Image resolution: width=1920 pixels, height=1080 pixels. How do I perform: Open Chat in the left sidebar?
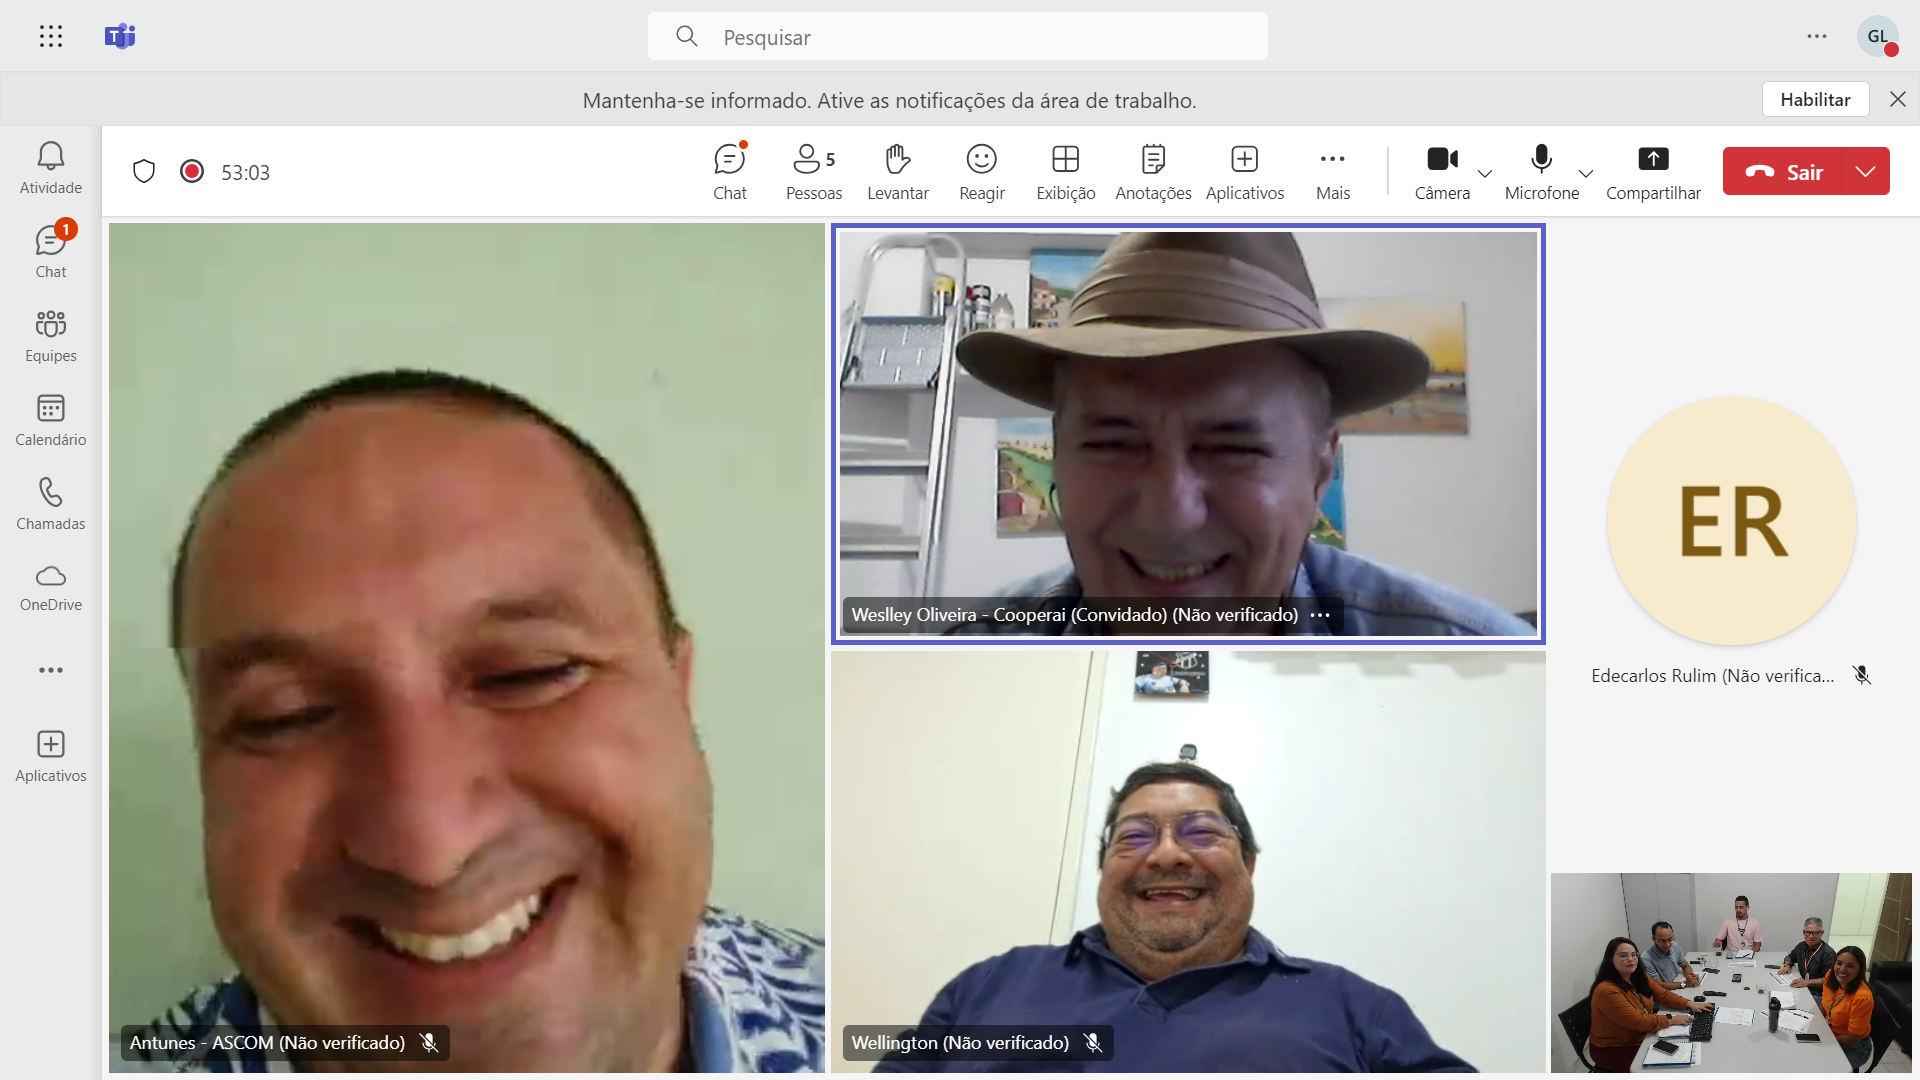point(51,252)
